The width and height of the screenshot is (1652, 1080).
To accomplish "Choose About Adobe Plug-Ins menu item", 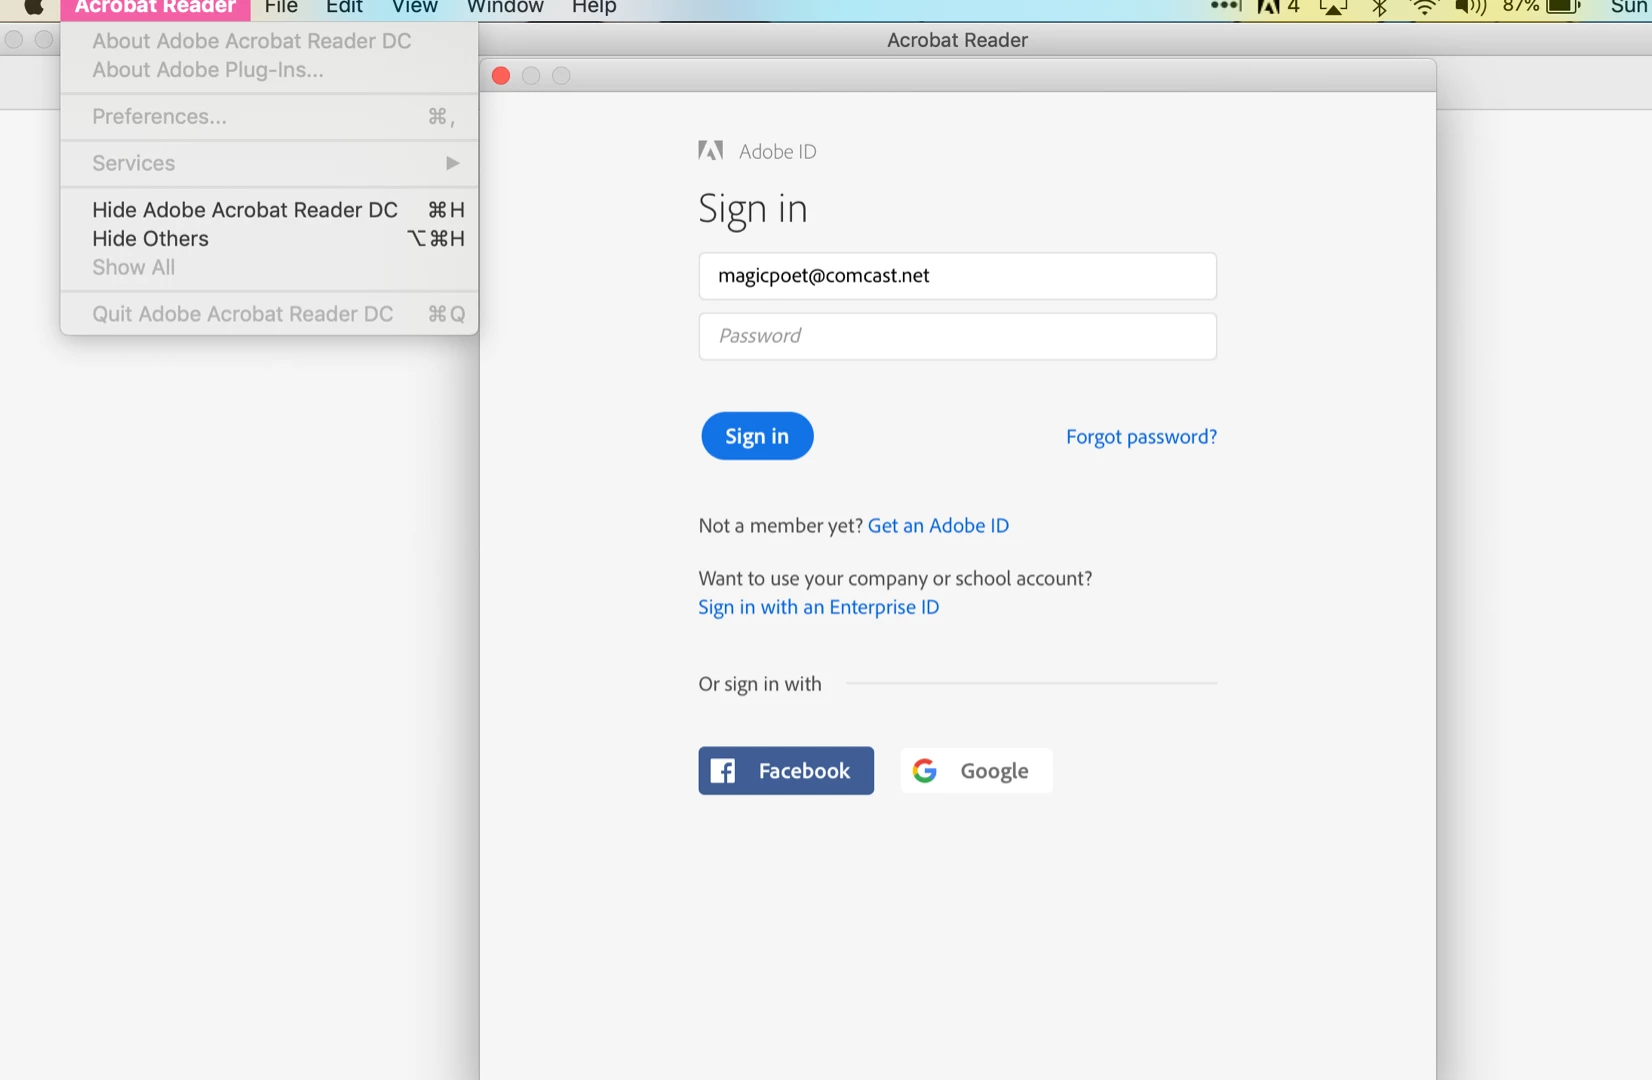I will 269,70.
